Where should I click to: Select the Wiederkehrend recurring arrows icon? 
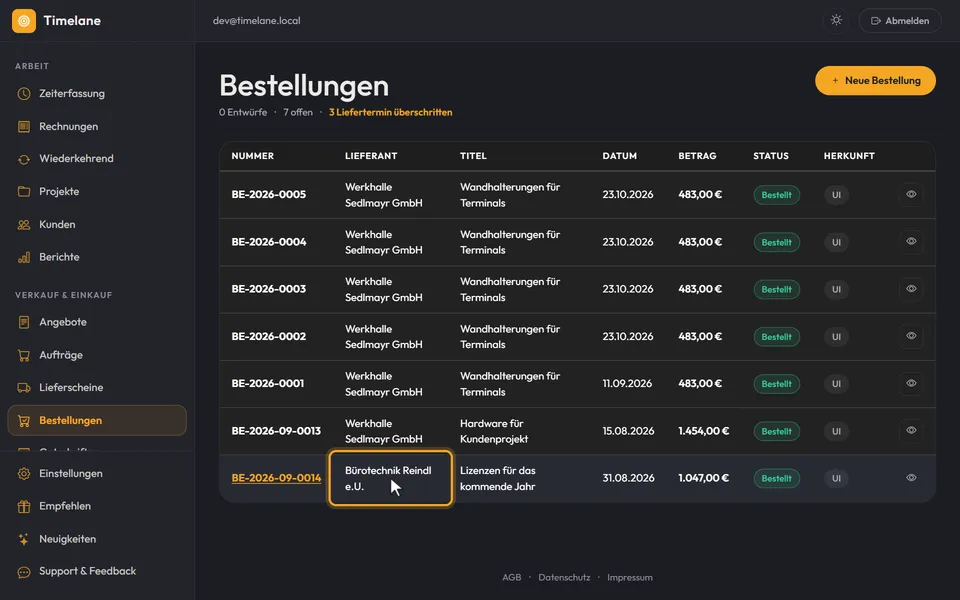point(24,159)
